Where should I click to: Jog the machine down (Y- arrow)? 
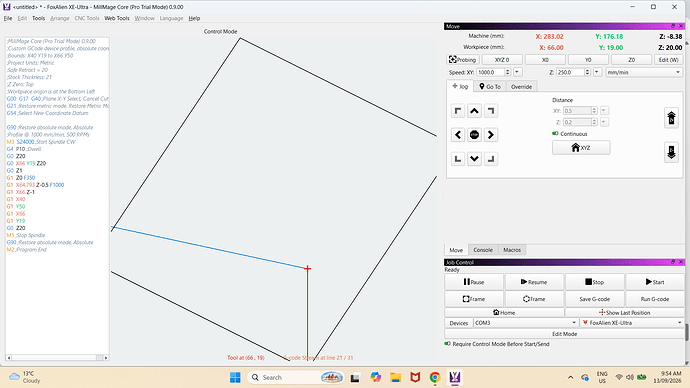click(474, 158)
